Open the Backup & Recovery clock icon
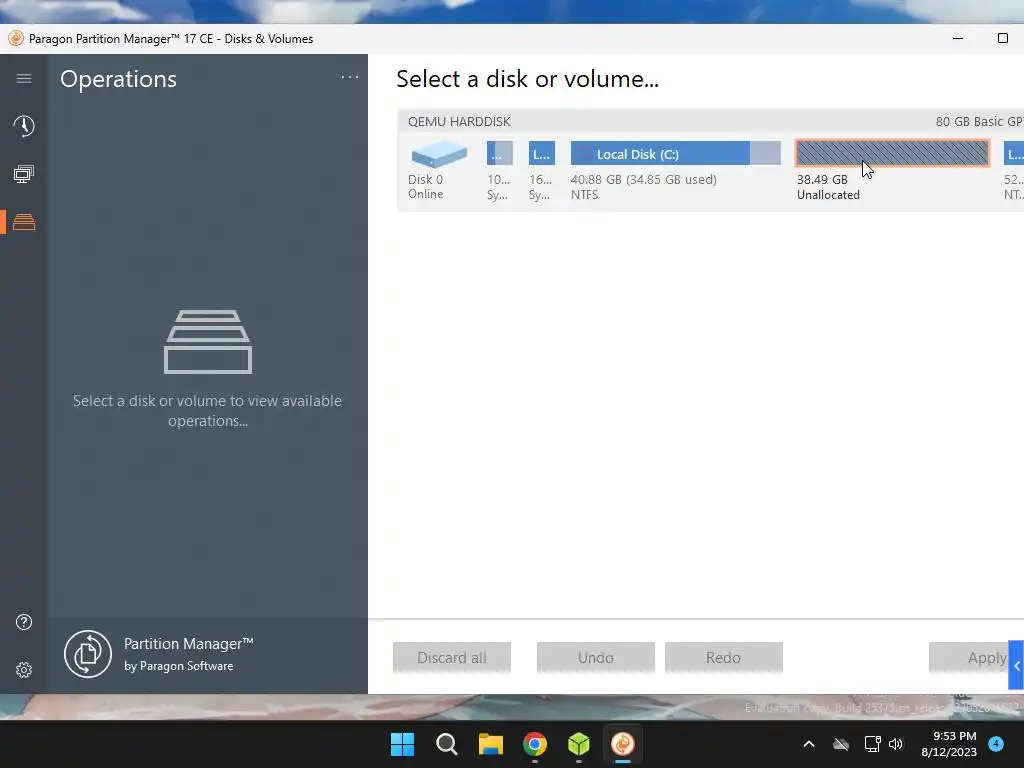 (24, 125)
